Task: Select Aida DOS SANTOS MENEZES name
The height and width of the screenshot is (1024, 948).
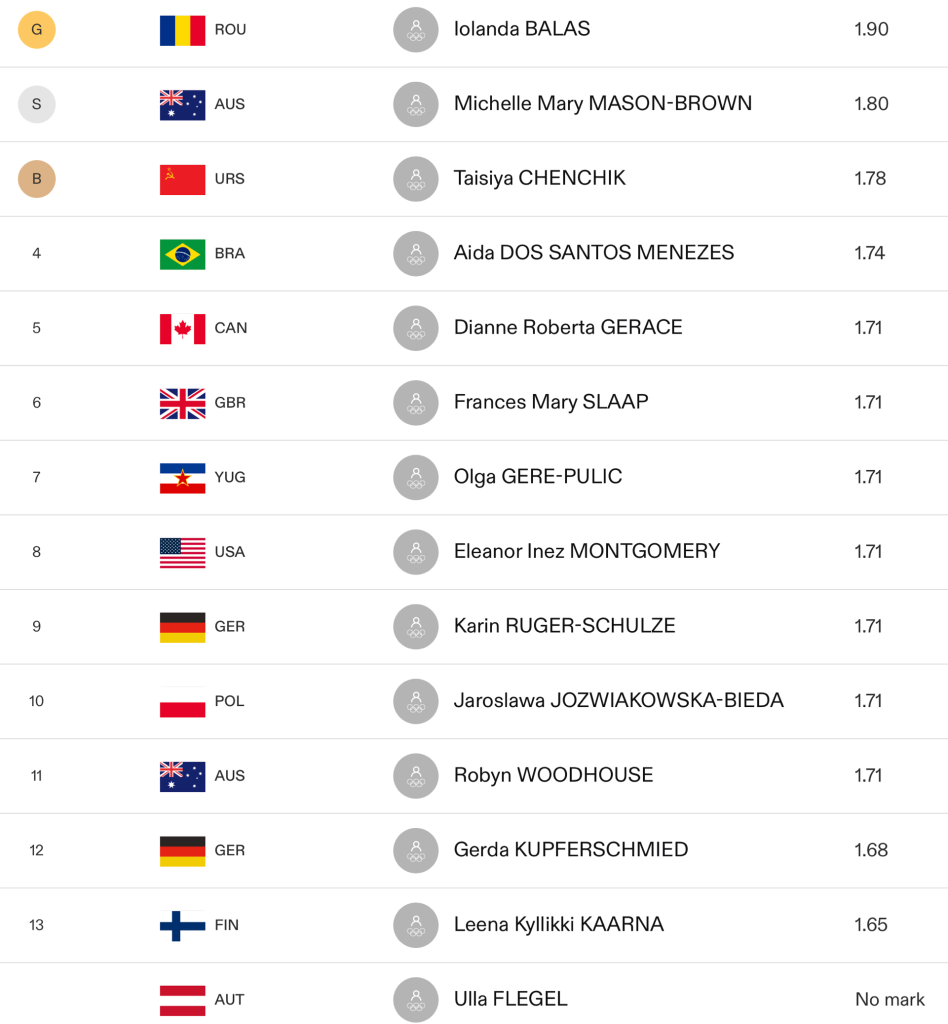Action: pos(593,253)
